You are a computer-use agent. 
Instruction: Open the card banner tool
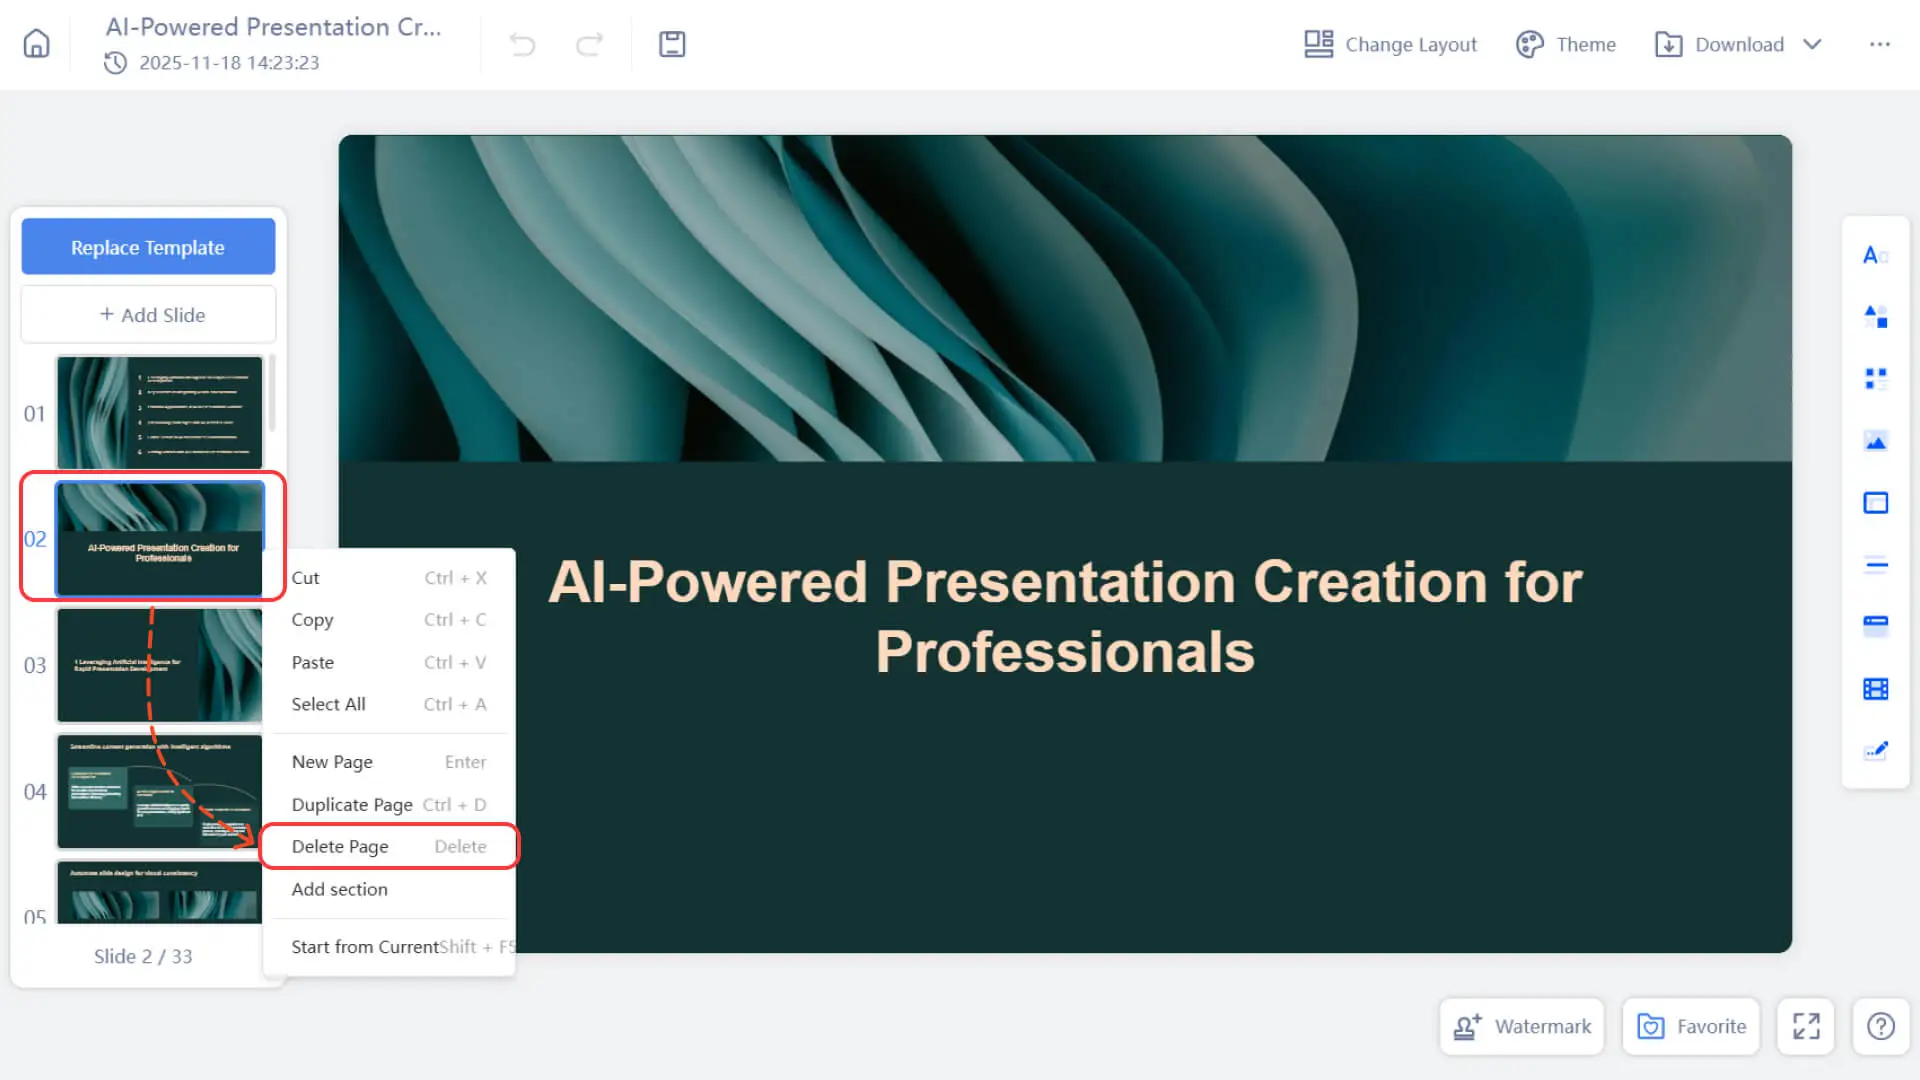coord(1875,626)
